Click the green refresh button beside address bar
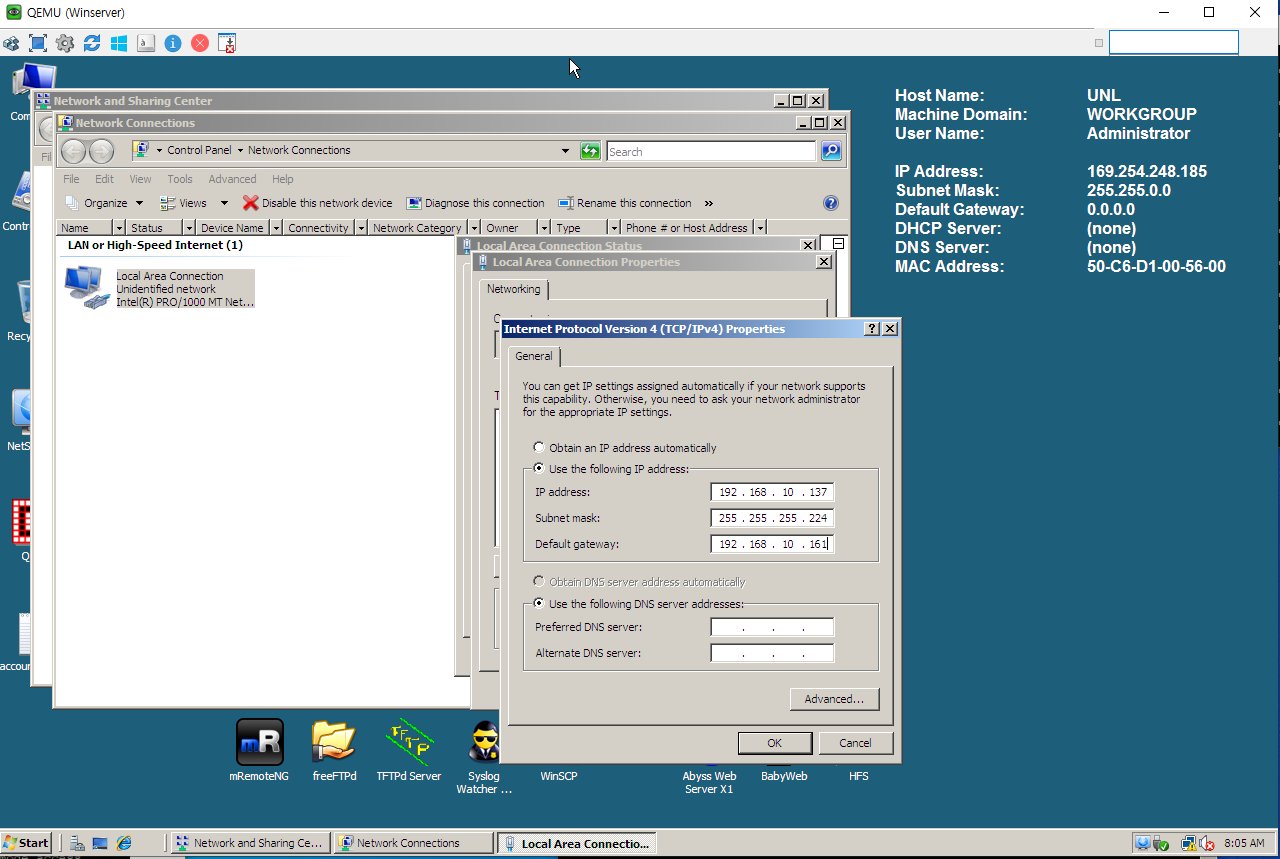Image resolution: width=1280 pixels, height=859 pixels. (591, 151)
